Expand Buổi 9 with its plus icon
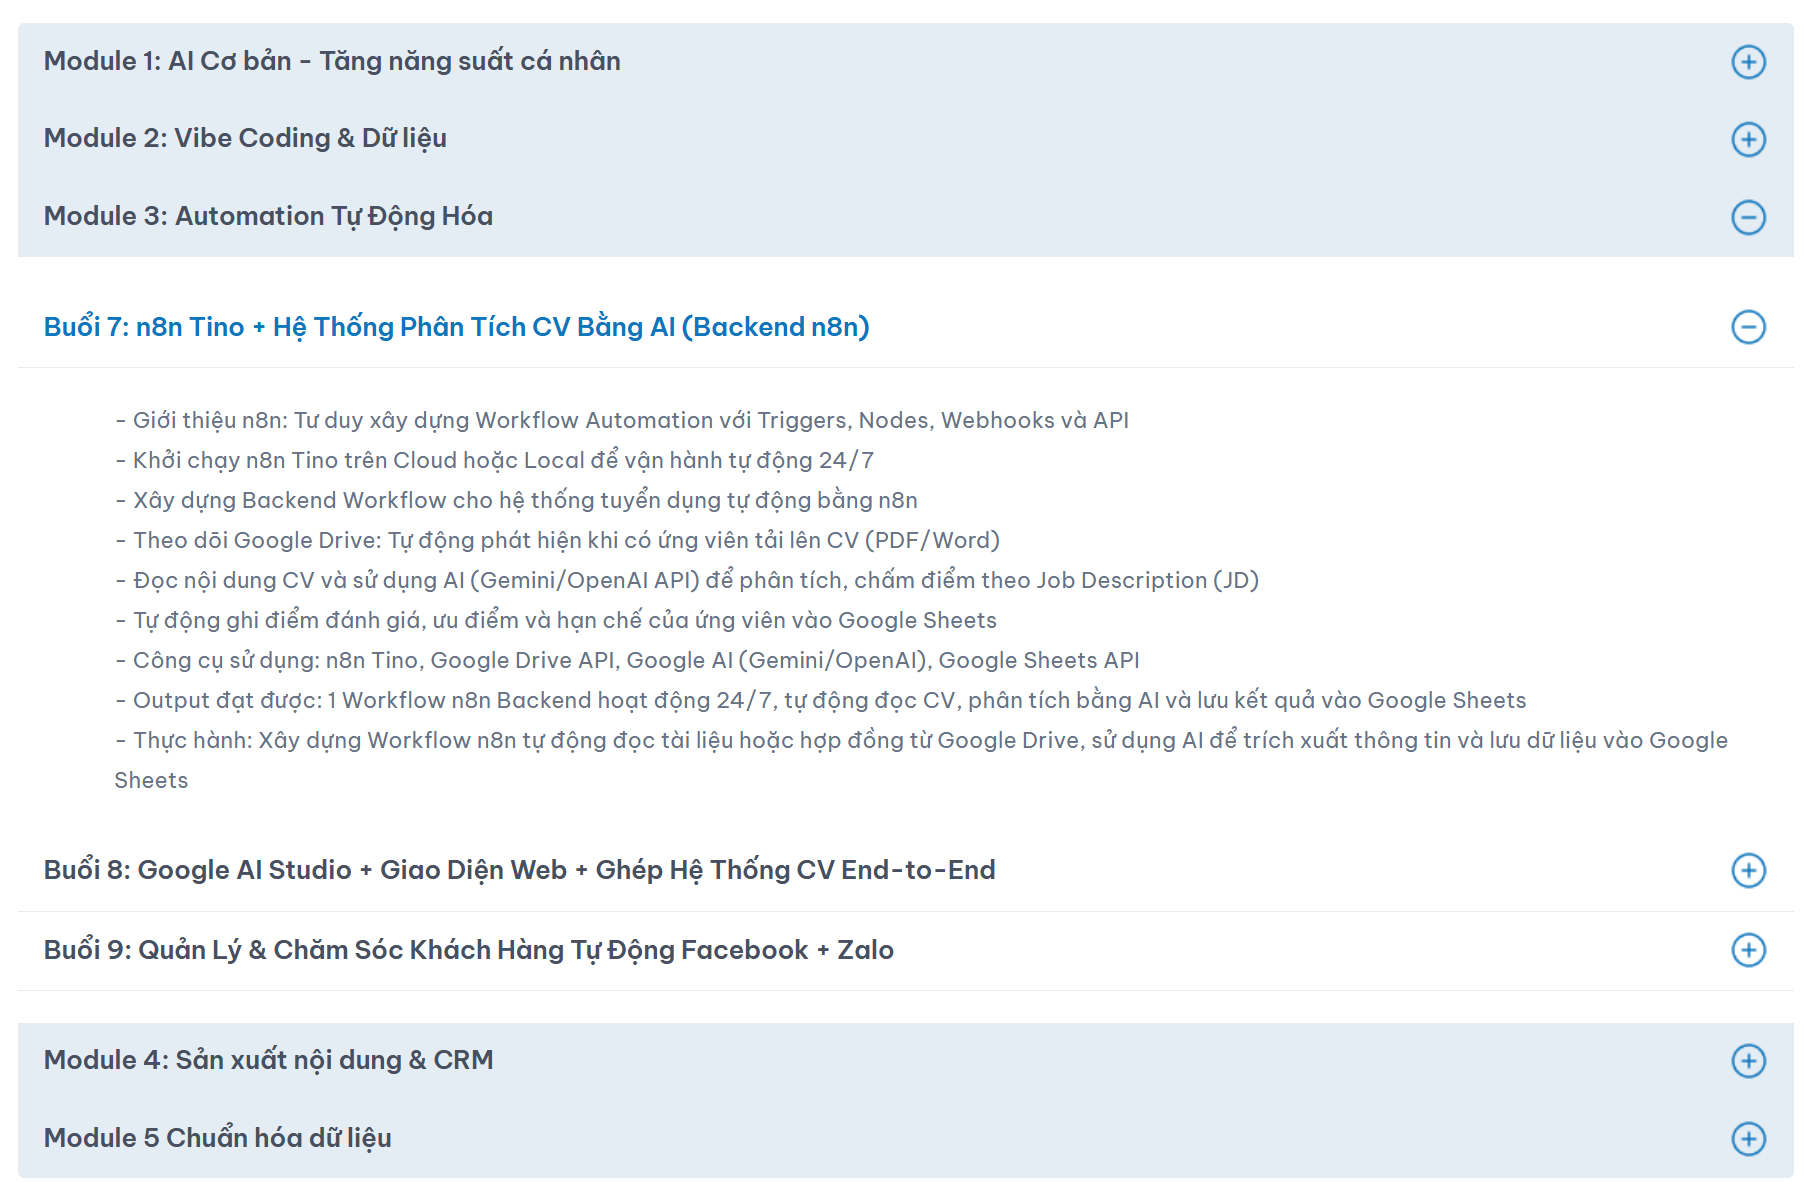Screen dimensions: 1812x1203 click(1748, 950)
